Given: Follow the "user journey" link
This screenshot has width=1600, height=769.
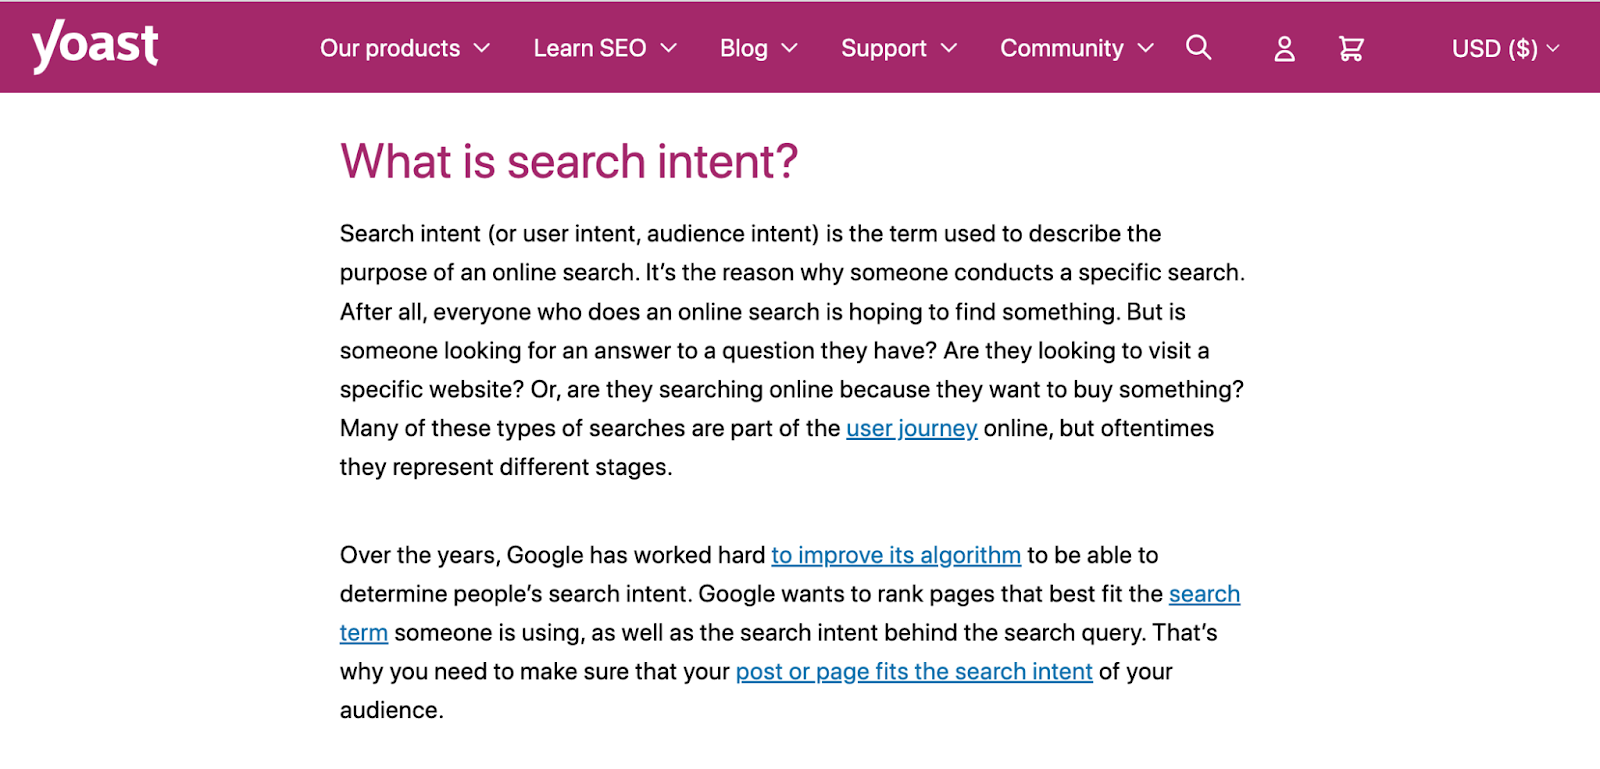Looking at the screenshot, I should [x=911, y=429].
